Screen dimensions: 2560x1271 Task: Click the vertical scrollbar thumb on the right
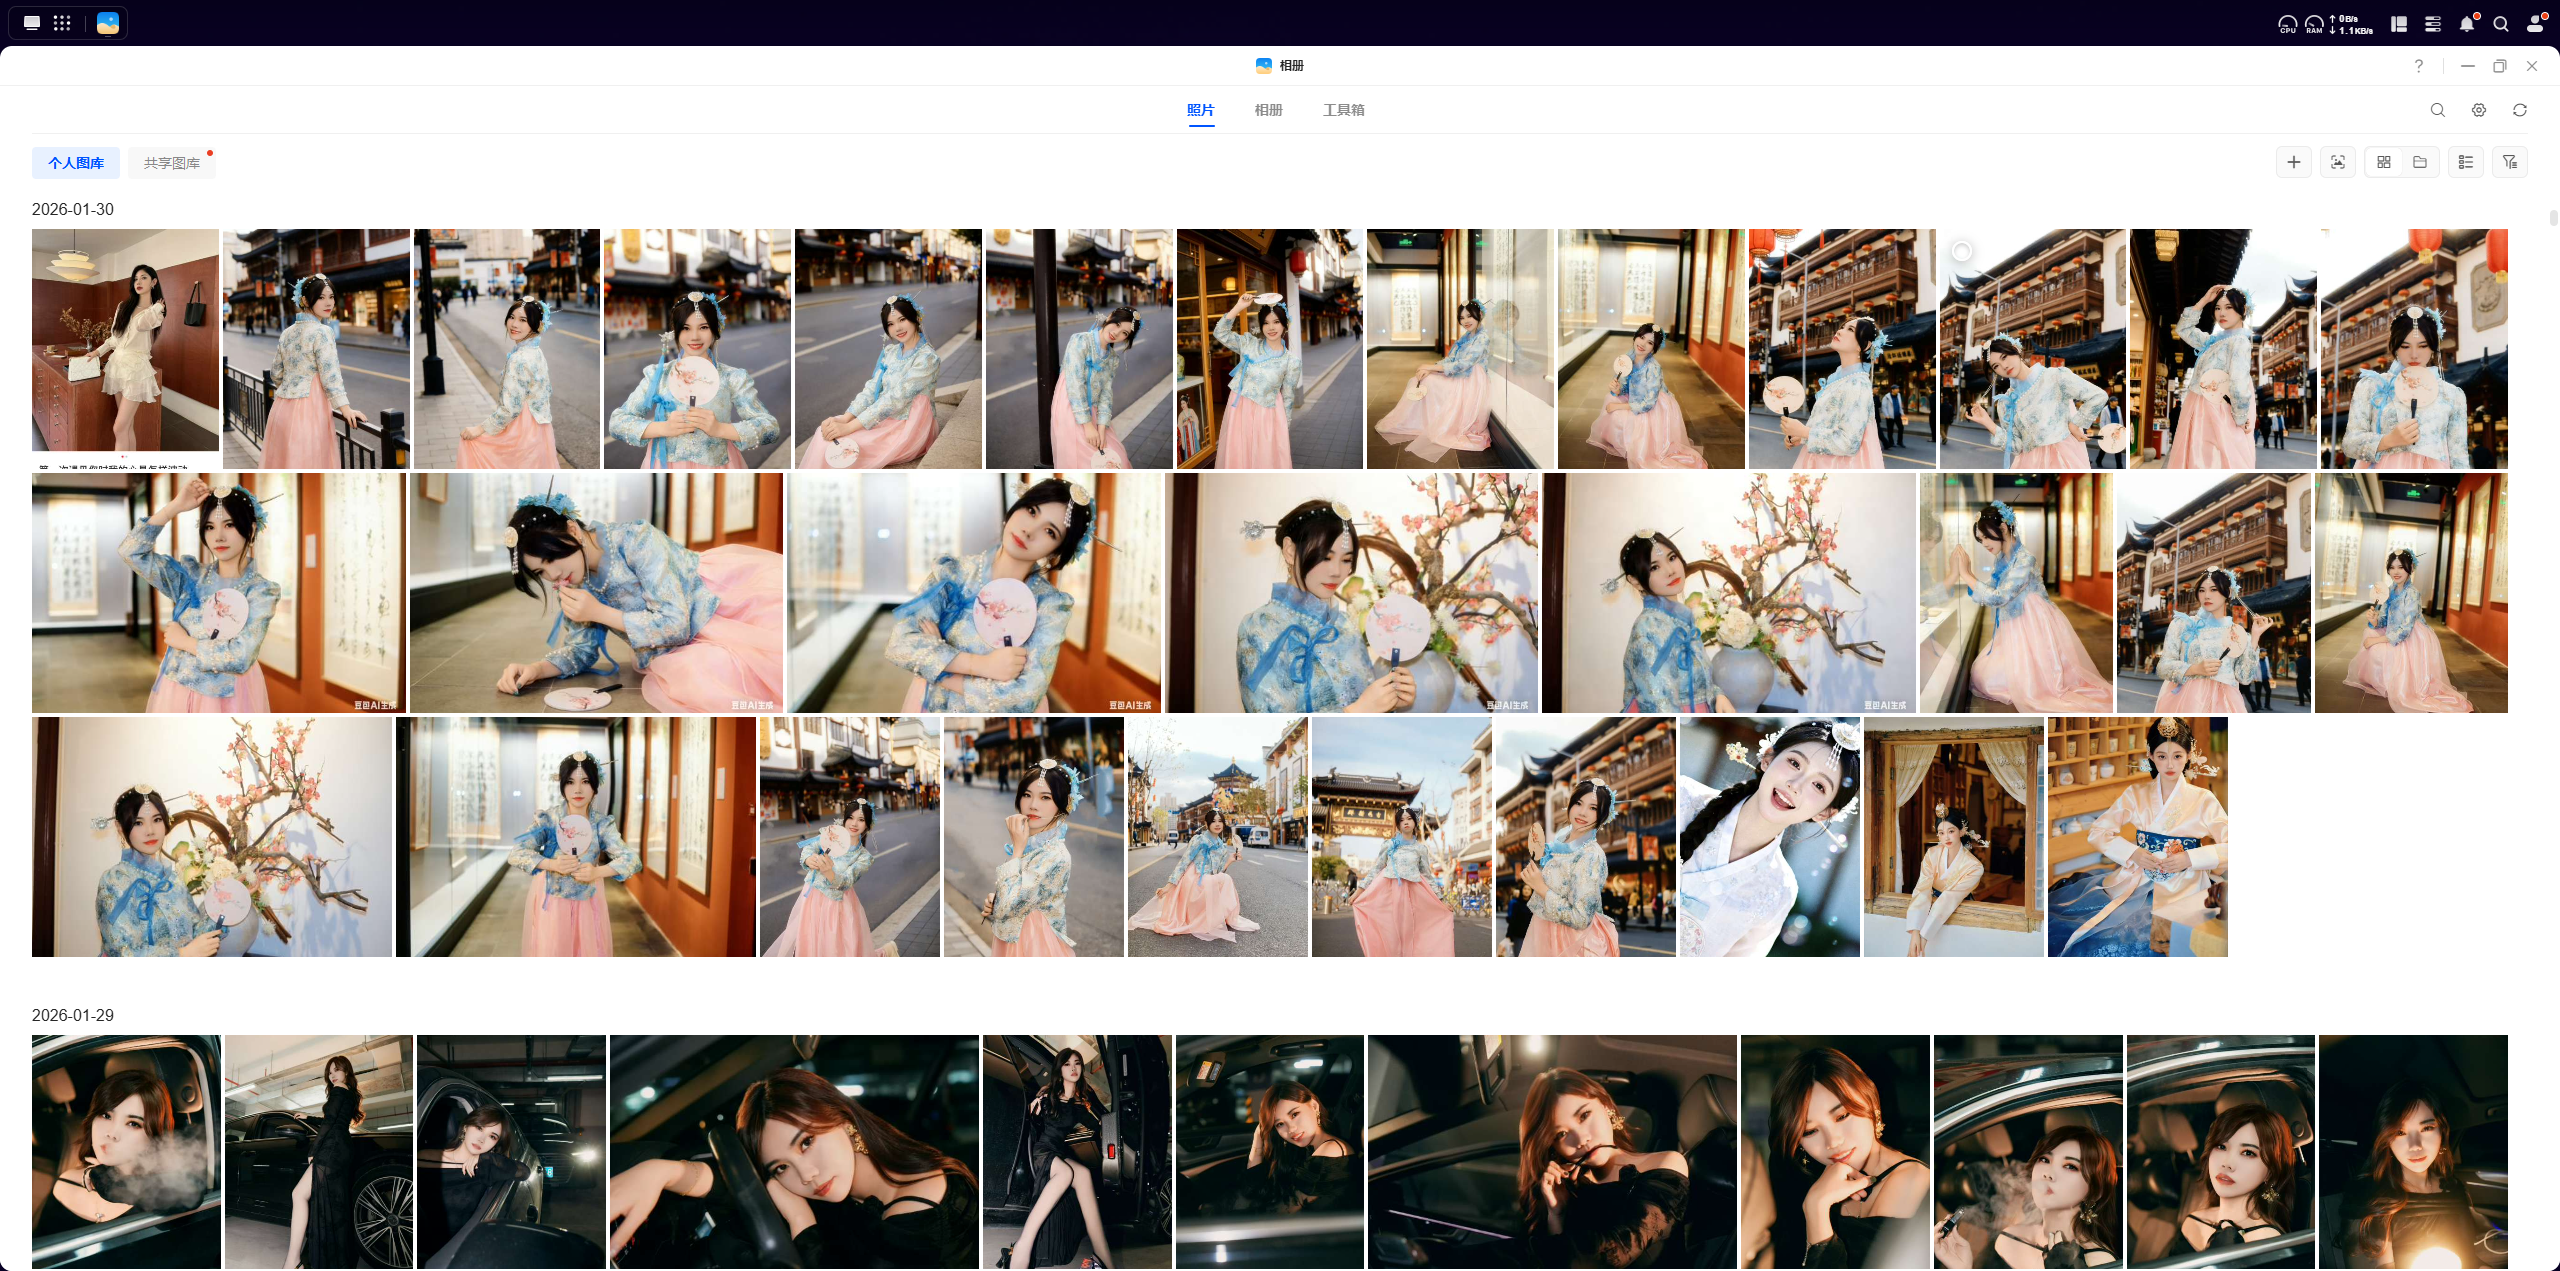pos(2553,218)
